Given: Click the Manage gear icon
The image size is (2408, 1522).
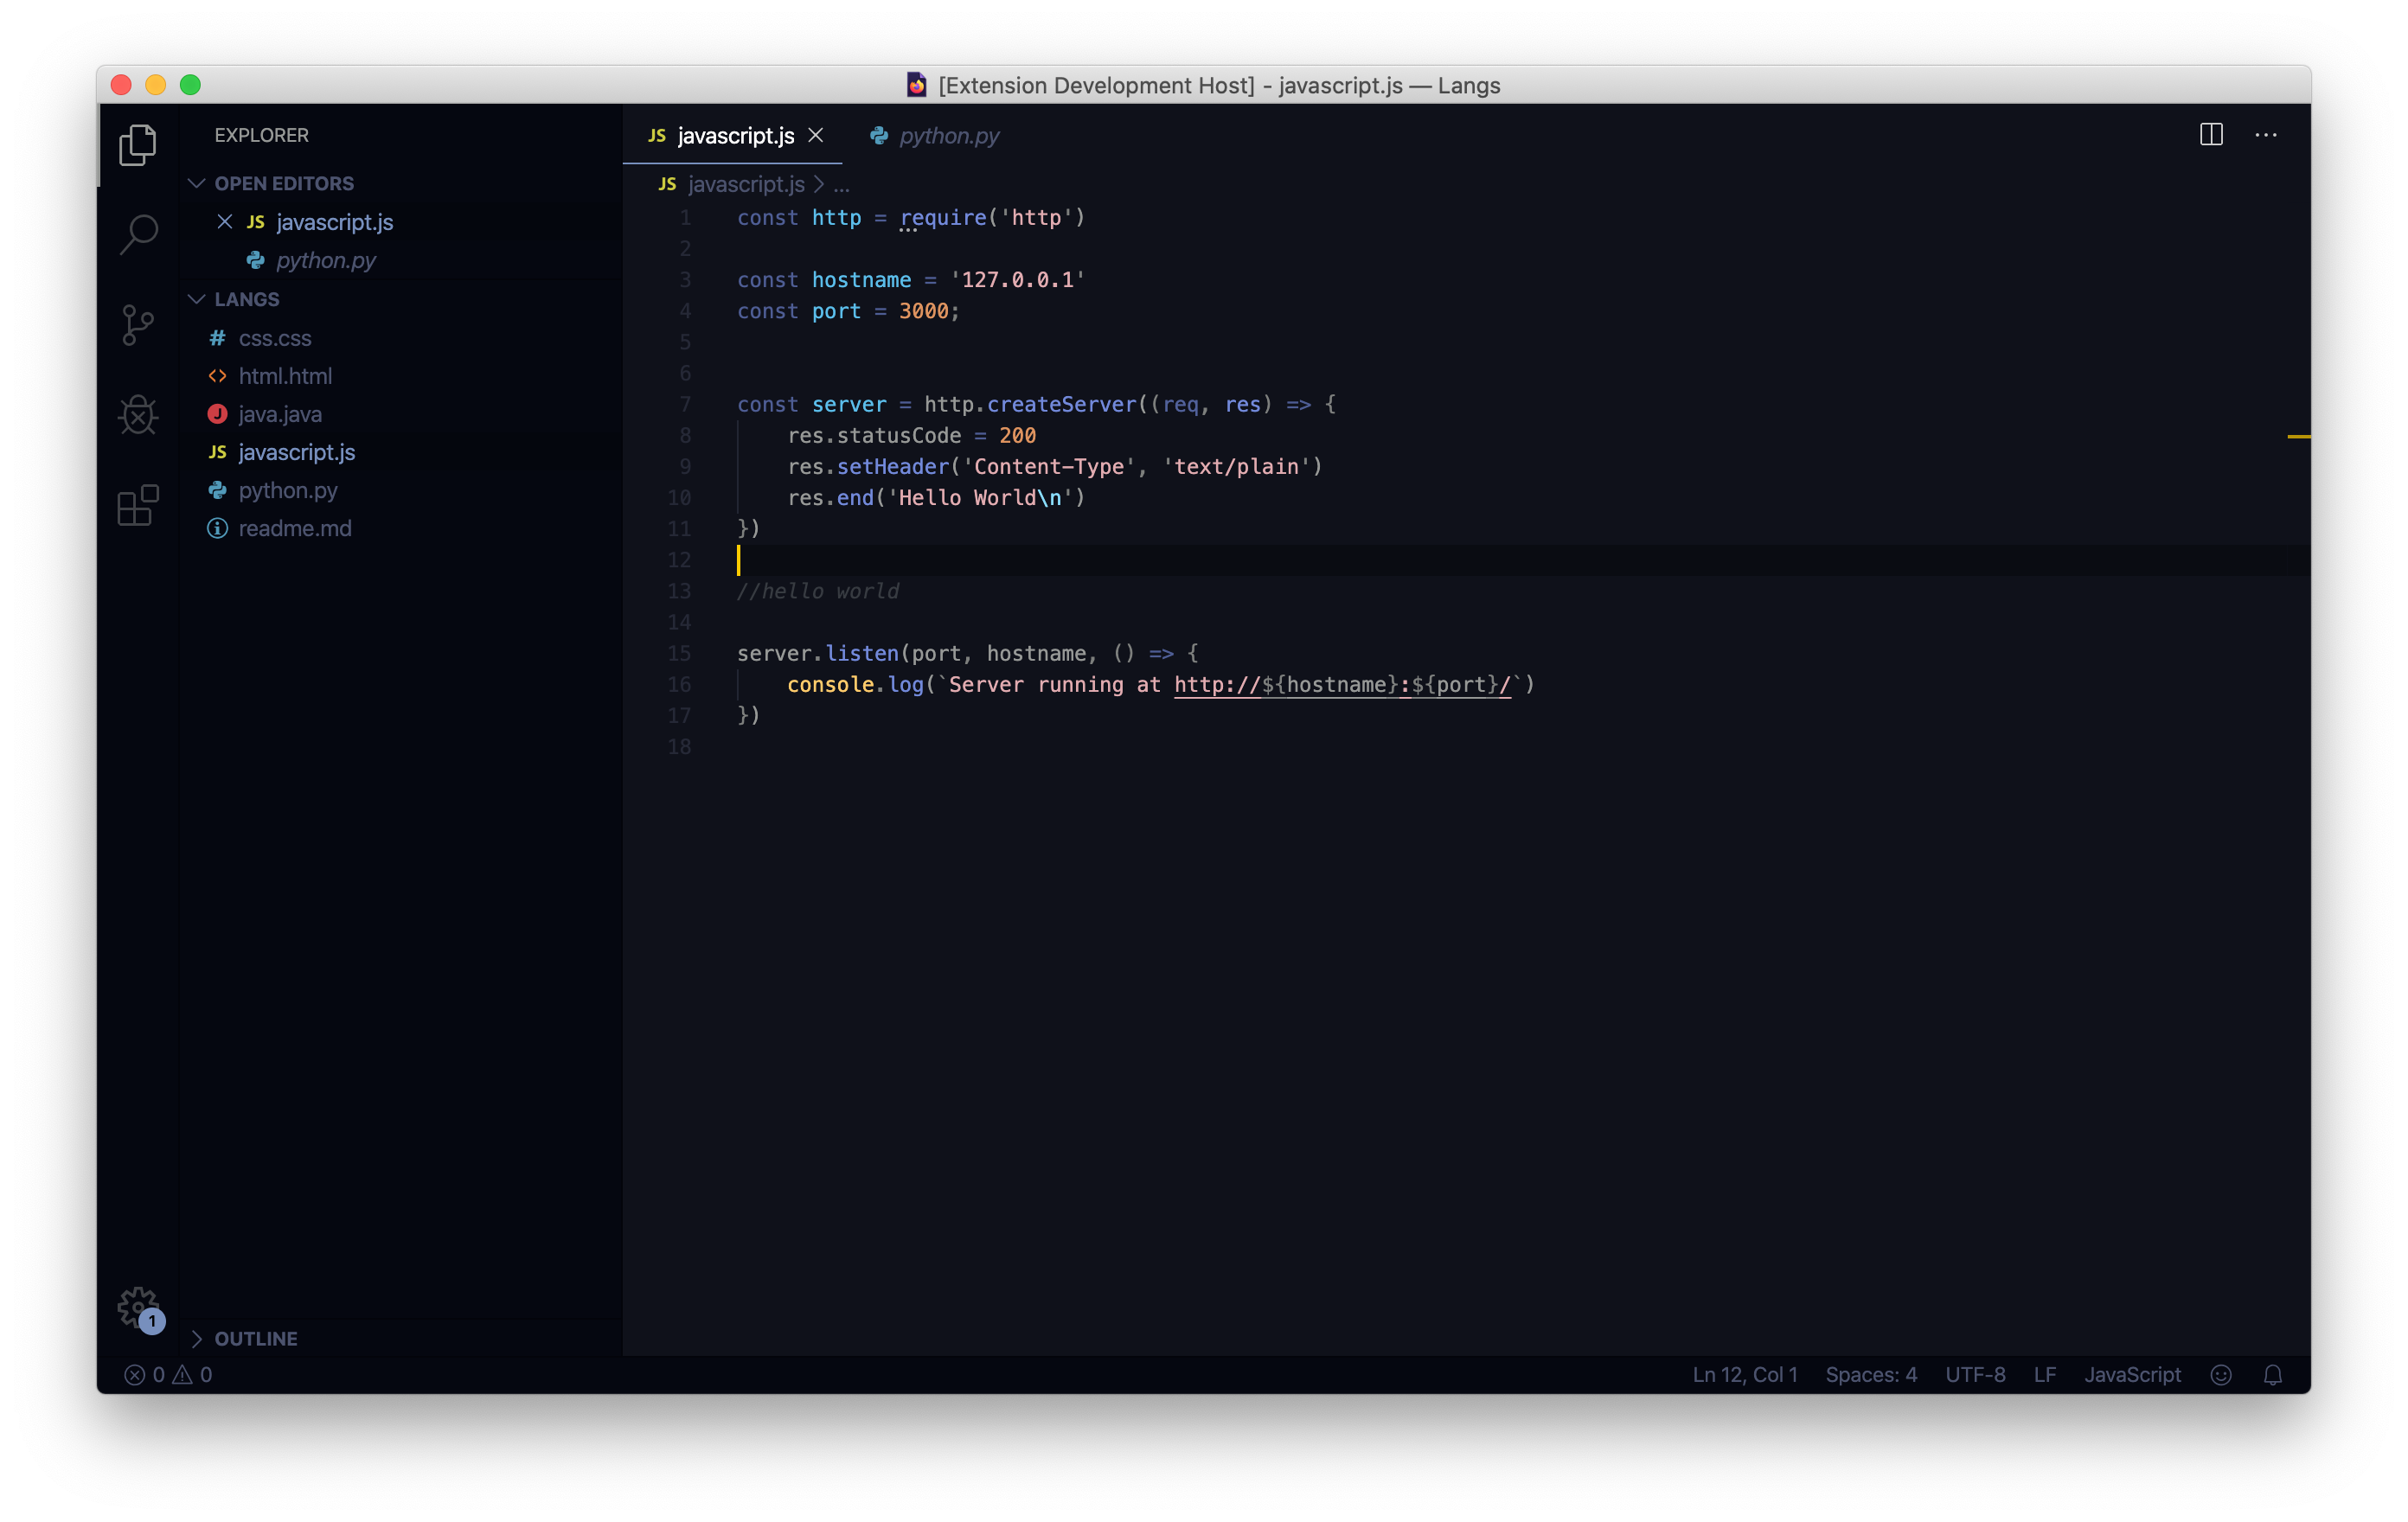Looking at the screenshot, I should [x=138, y=1306].
